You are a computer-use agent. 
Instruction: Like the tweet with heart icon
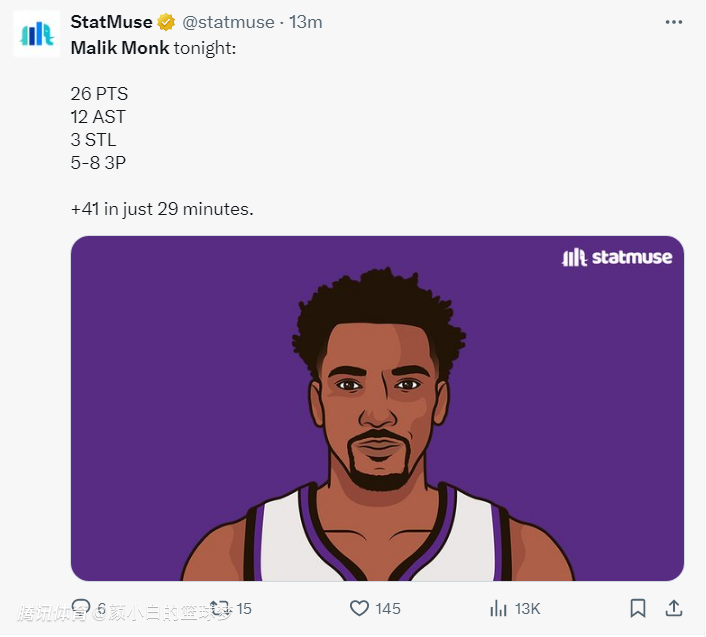(x=359, y=608)
